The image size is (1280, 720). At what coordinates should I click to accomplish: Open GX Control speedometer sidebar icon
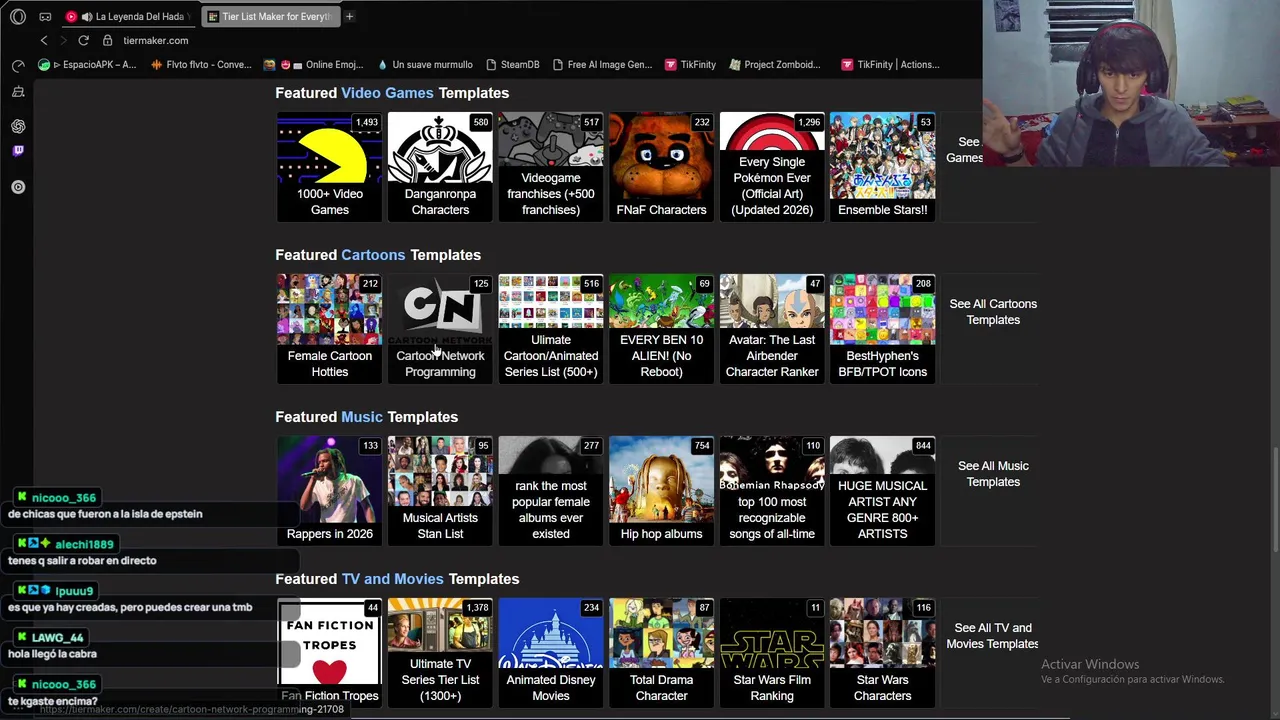(18, 66)
